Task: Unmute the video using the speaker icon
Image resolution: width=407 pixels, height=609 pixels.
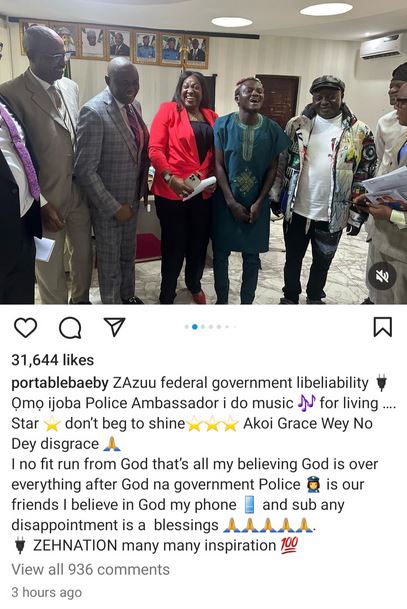Action: (x=382, y=276)
